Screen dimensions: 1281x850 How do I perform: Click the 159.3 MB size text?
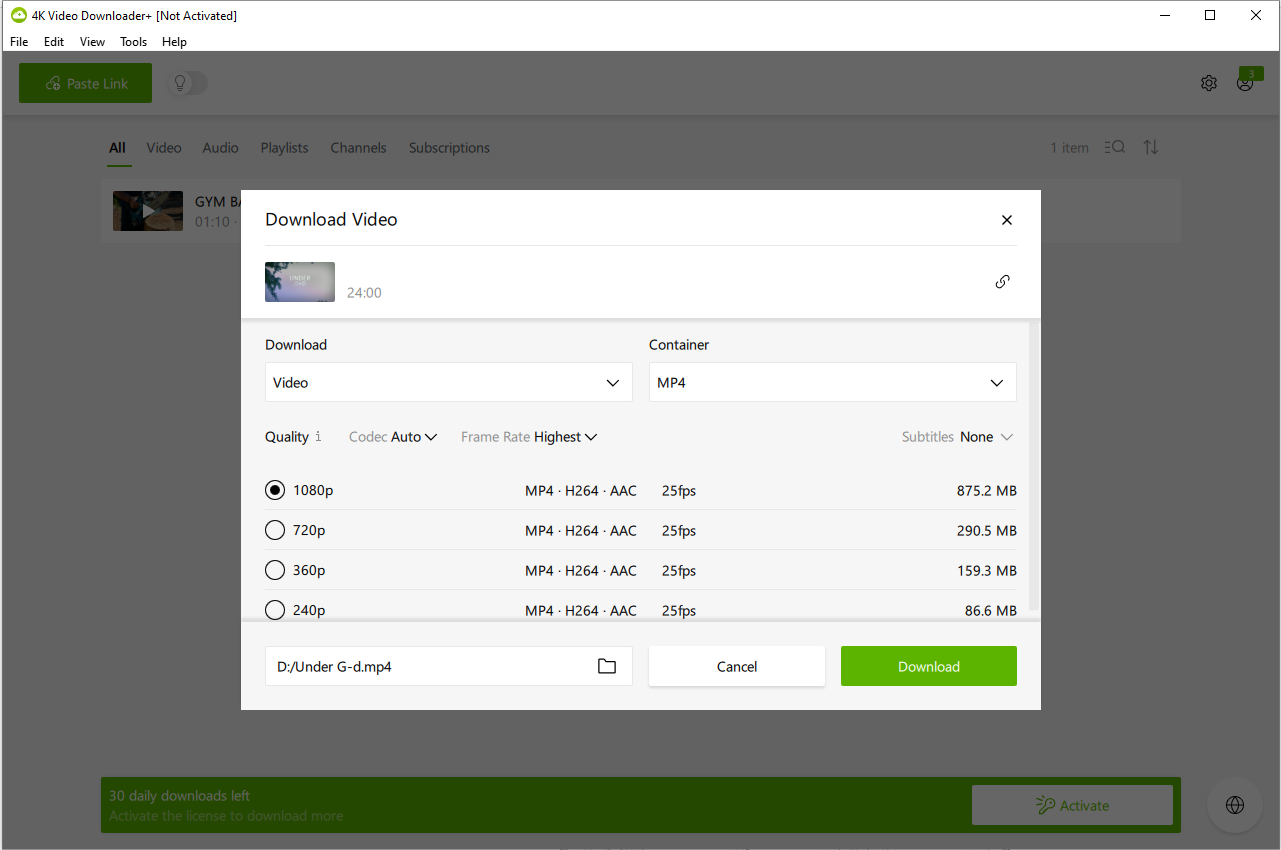[986, 571]
